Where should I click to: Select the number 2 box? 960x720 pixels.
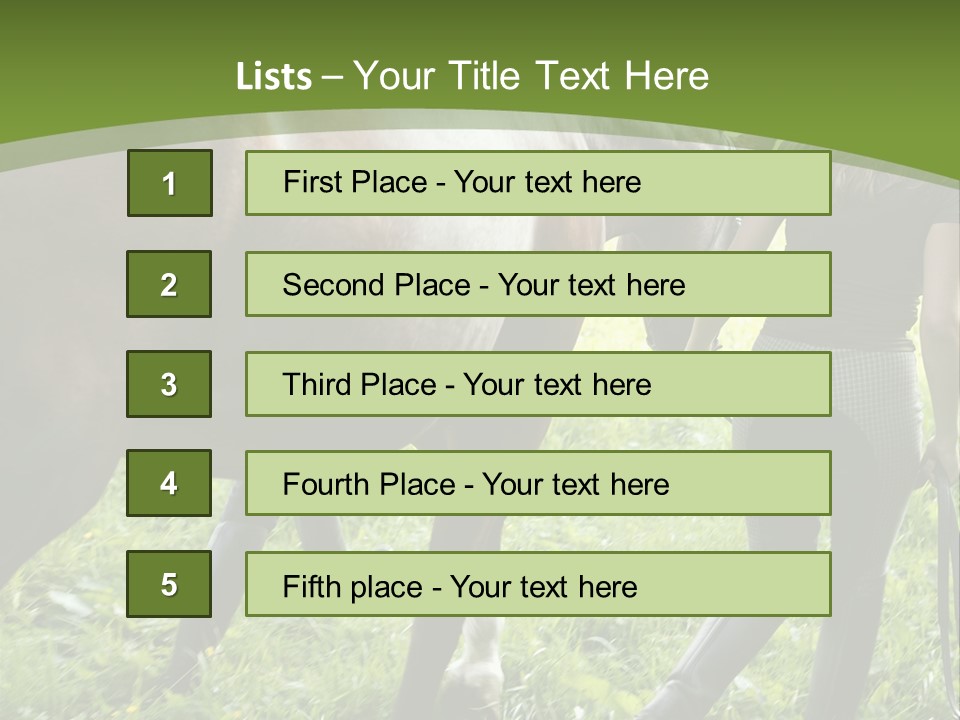click(x=169, y=284)
